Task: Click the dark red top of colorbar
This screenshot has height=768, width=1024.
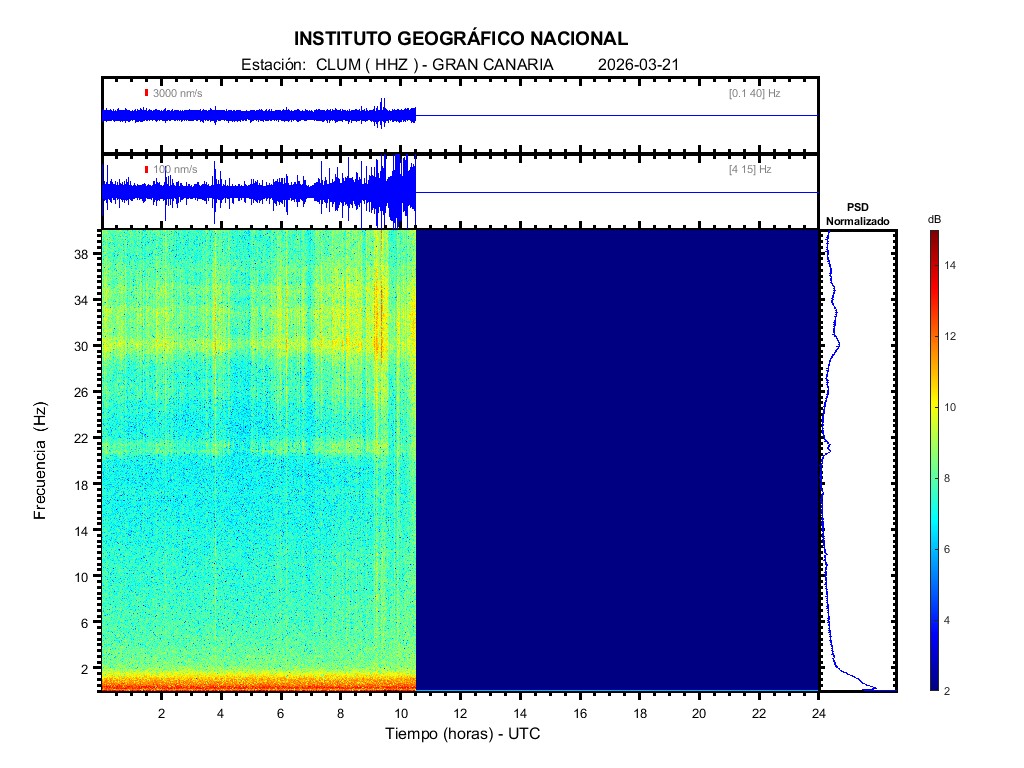Action: (933, 236)
